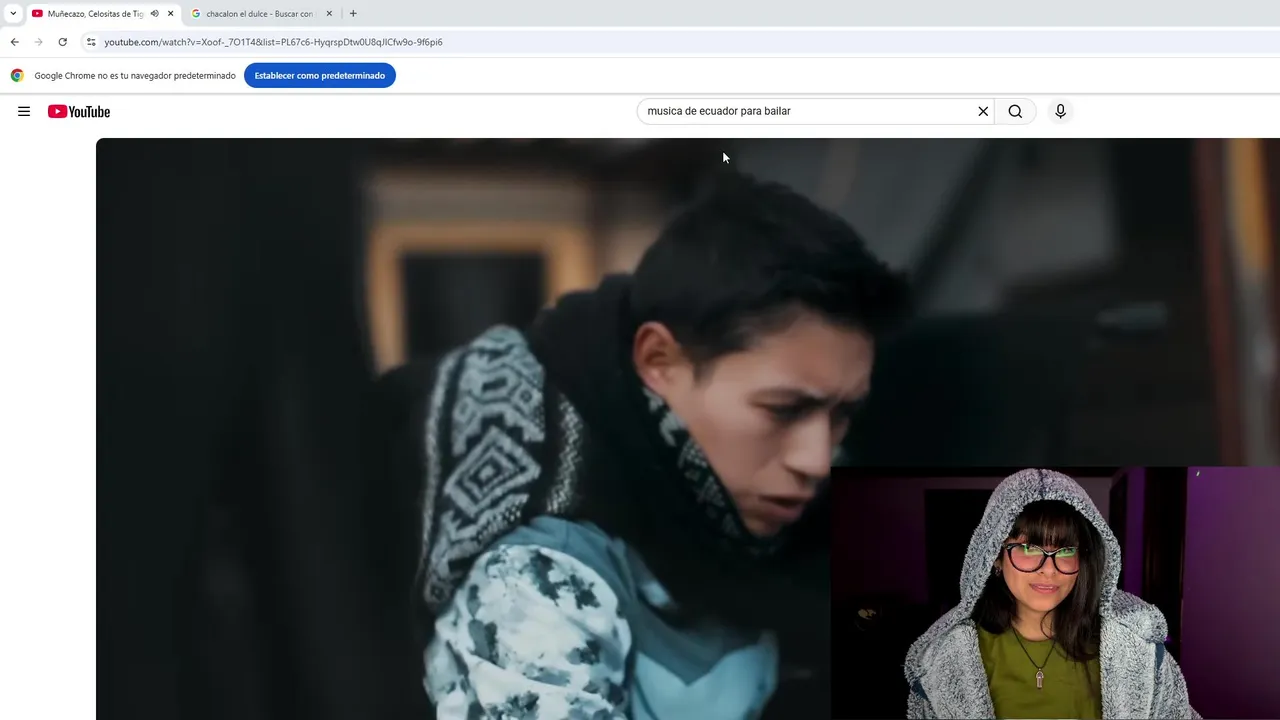Start voice search with the microphone
This screenshot has height=720, width=1280.
tap(1061, 111)
